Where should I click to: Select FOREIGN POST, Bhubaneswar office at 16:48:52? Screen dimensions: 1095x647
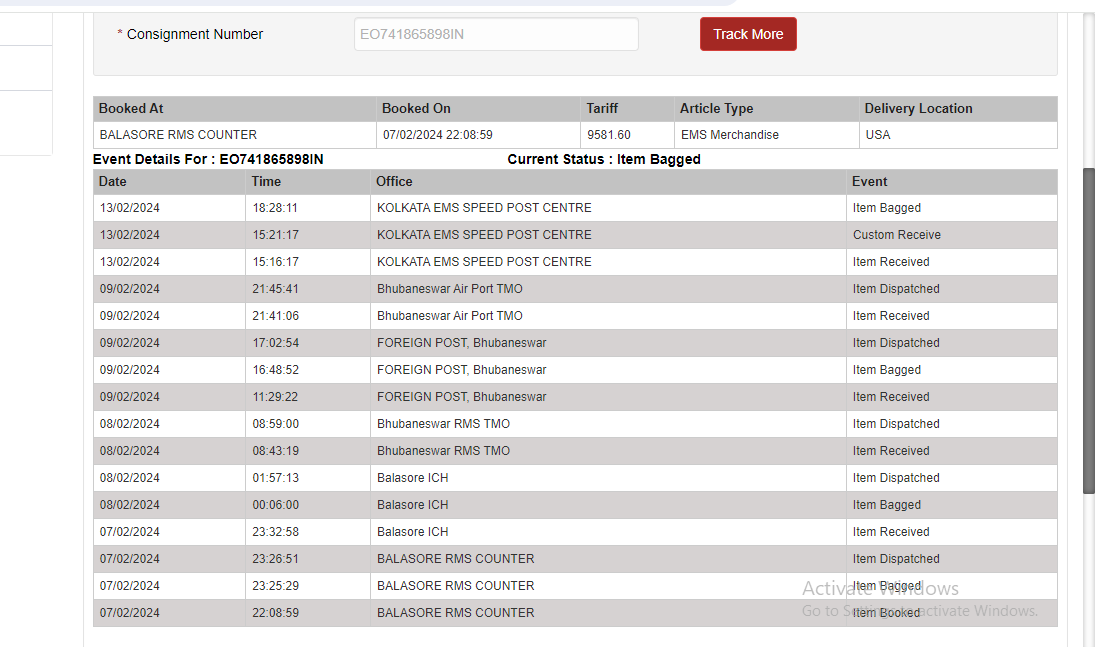tap(608, 370)
